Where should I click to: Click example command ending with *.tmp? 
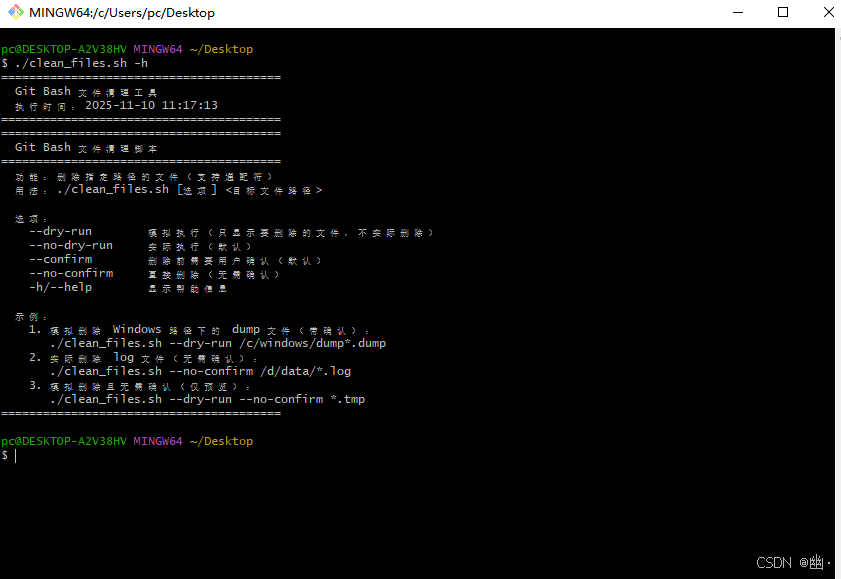(207, 399)
